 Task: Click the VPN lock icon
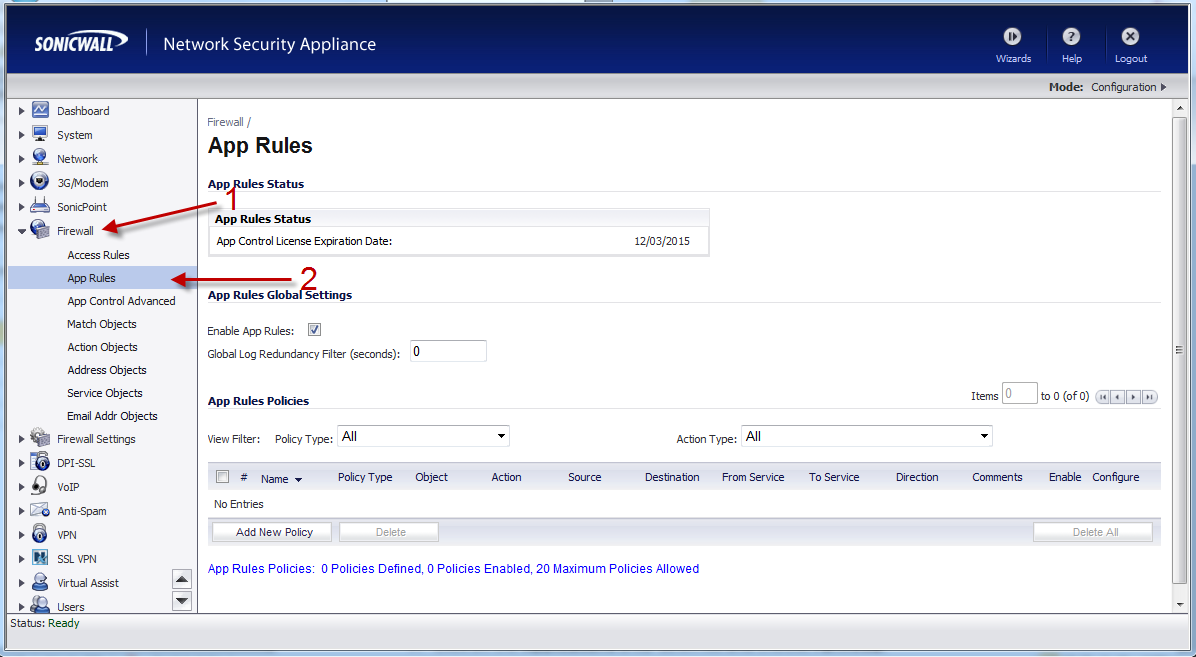pos(40,534)
